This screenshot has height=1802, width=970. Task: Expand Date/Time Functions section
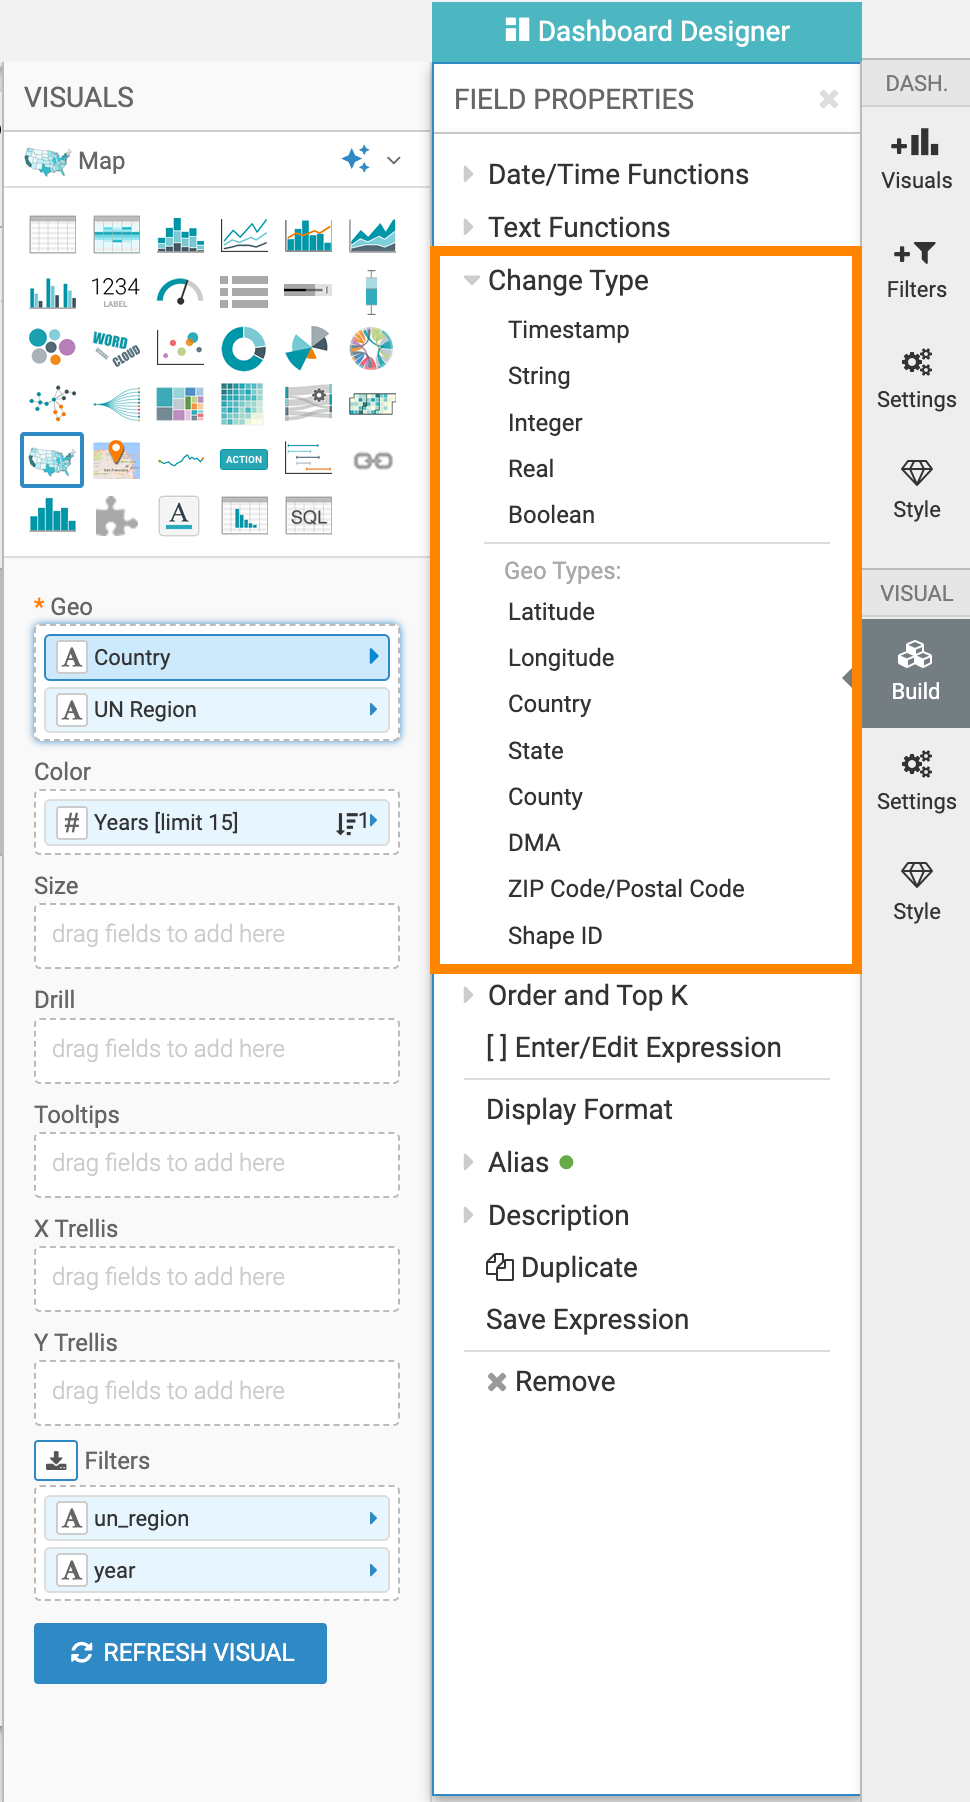(618, 175)
